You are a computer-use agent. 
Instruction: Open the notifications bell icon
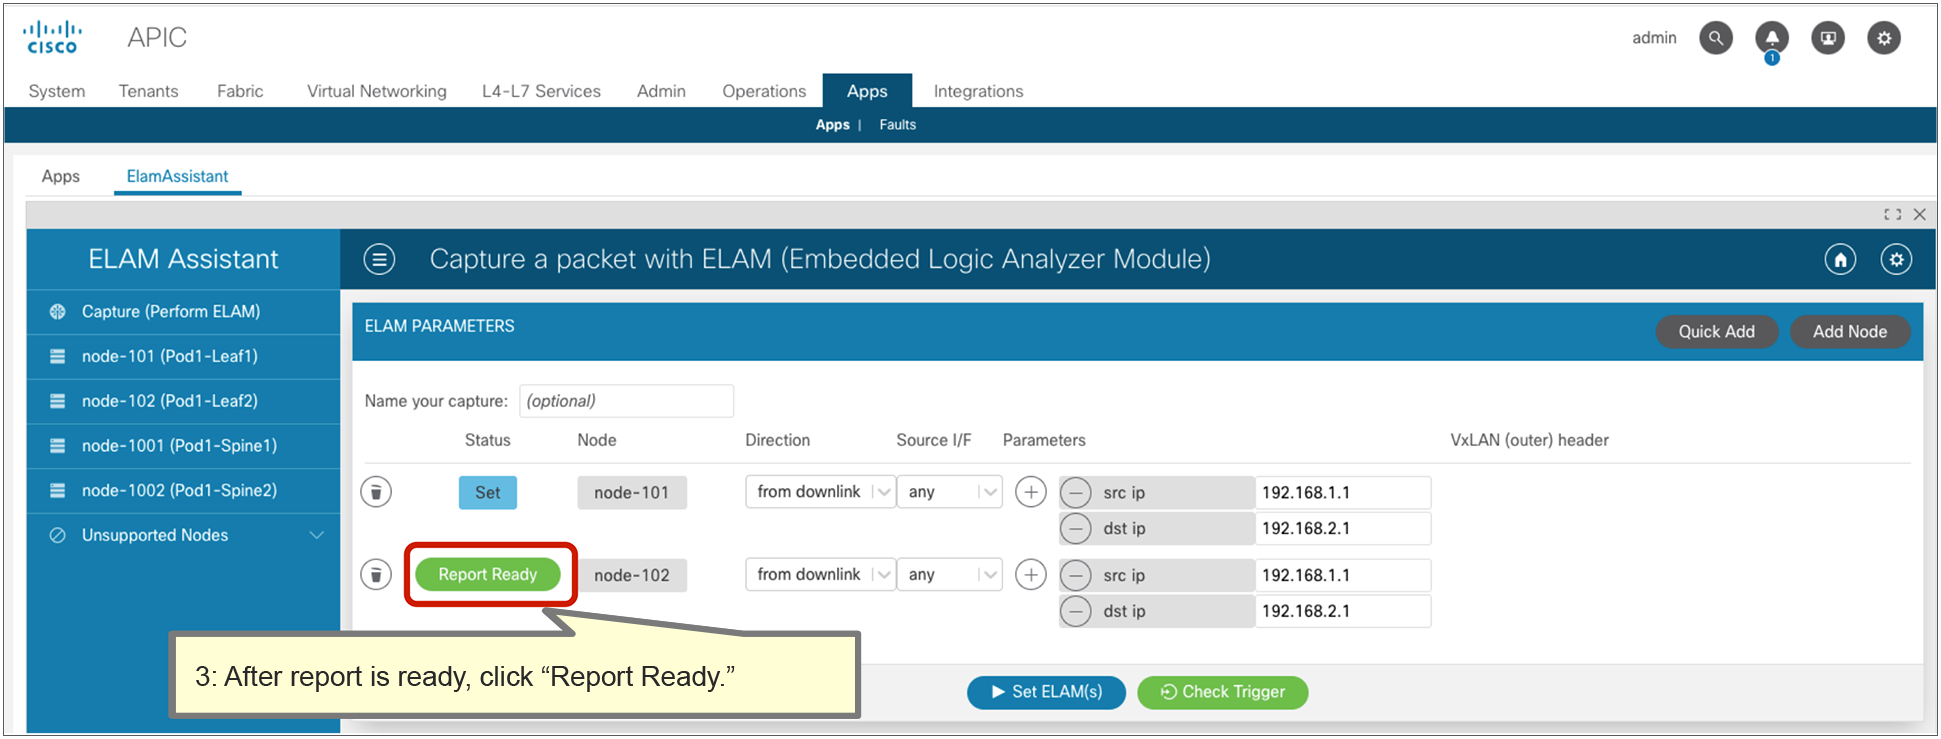pyautogui.click(x=1772, y=38)
